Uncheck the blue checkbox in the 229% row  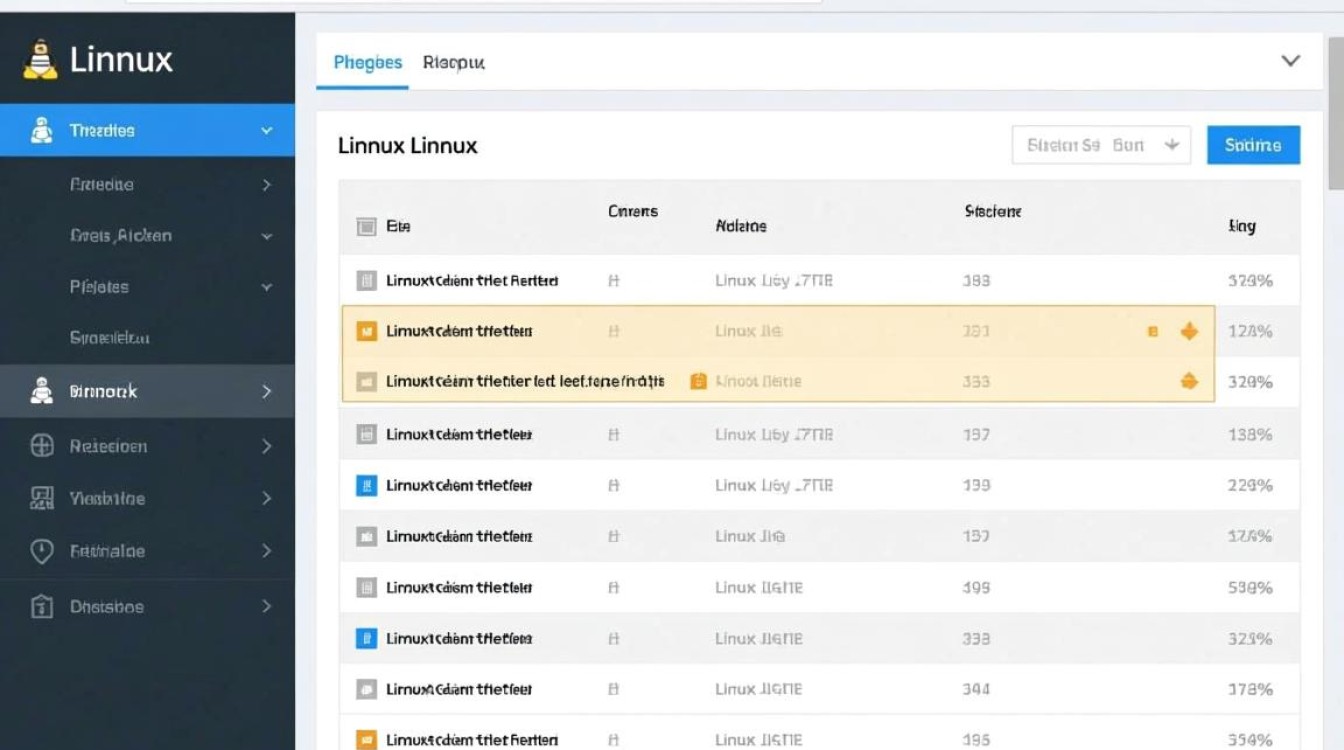pyautogui.click(x=366, y=486)
